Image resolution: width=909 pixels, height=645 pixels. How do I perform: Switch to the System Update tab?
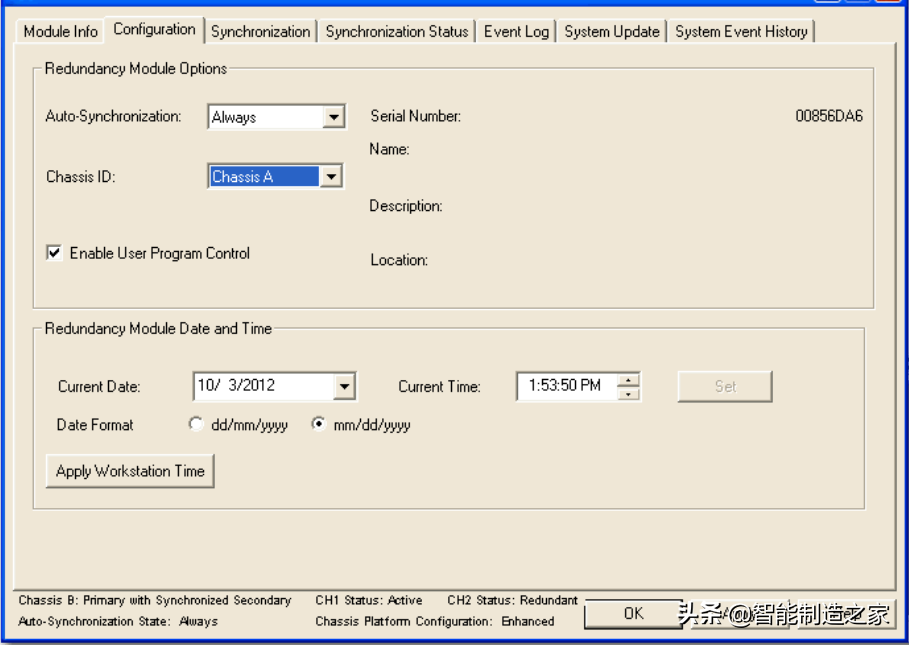click(612, 31)
